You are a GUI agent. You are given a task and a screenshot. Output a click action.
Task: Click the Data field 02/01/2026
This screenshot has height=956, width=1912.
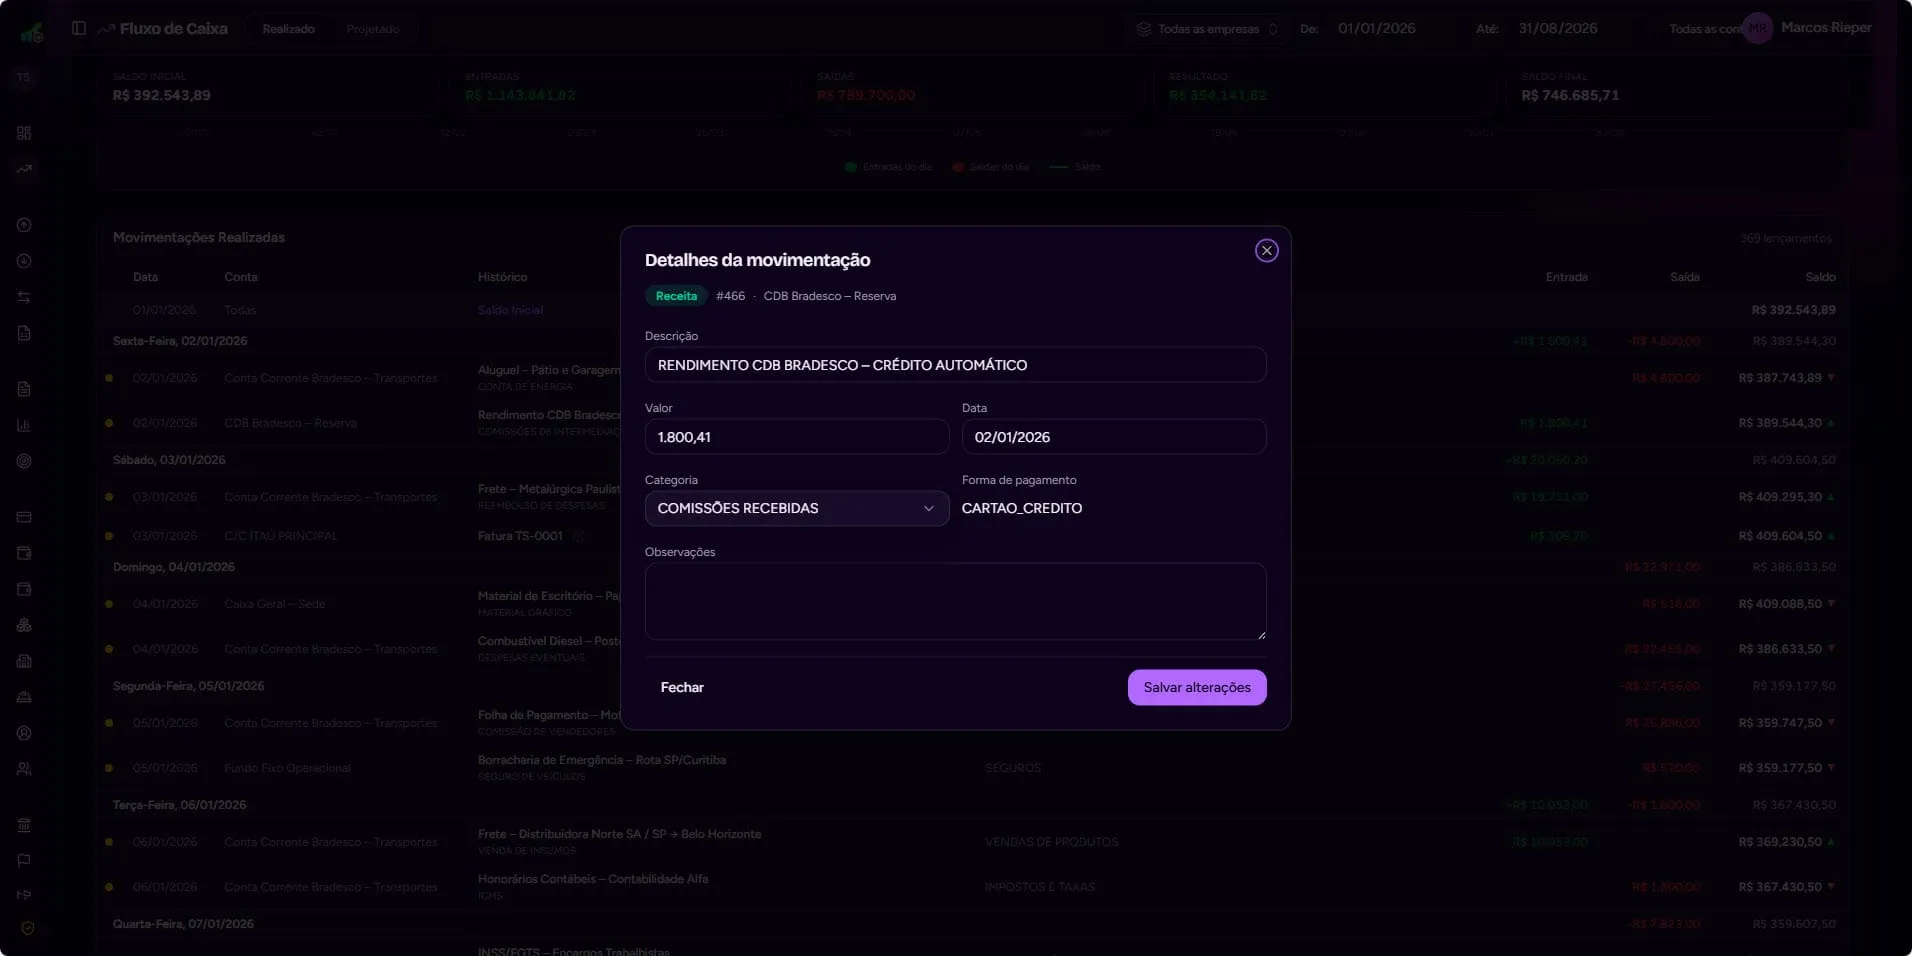[1114, 437]
